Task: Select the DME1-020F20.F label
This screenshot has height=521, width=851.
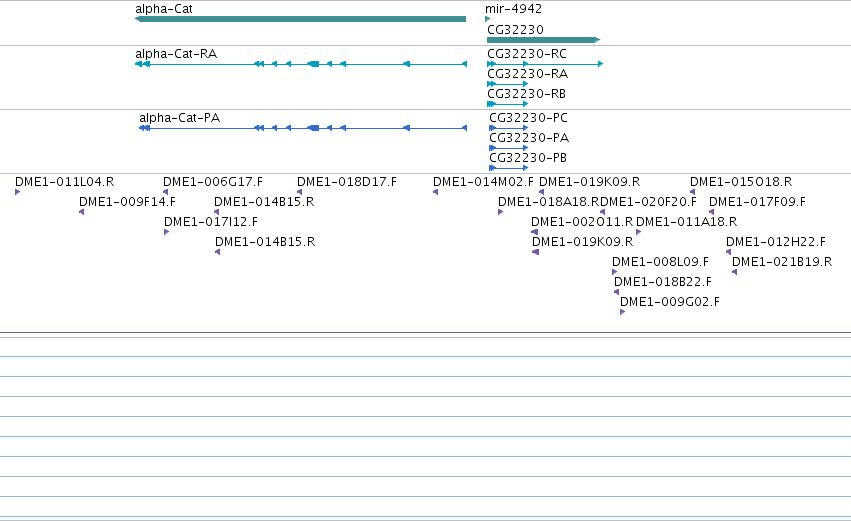Action: click(649, 202)
